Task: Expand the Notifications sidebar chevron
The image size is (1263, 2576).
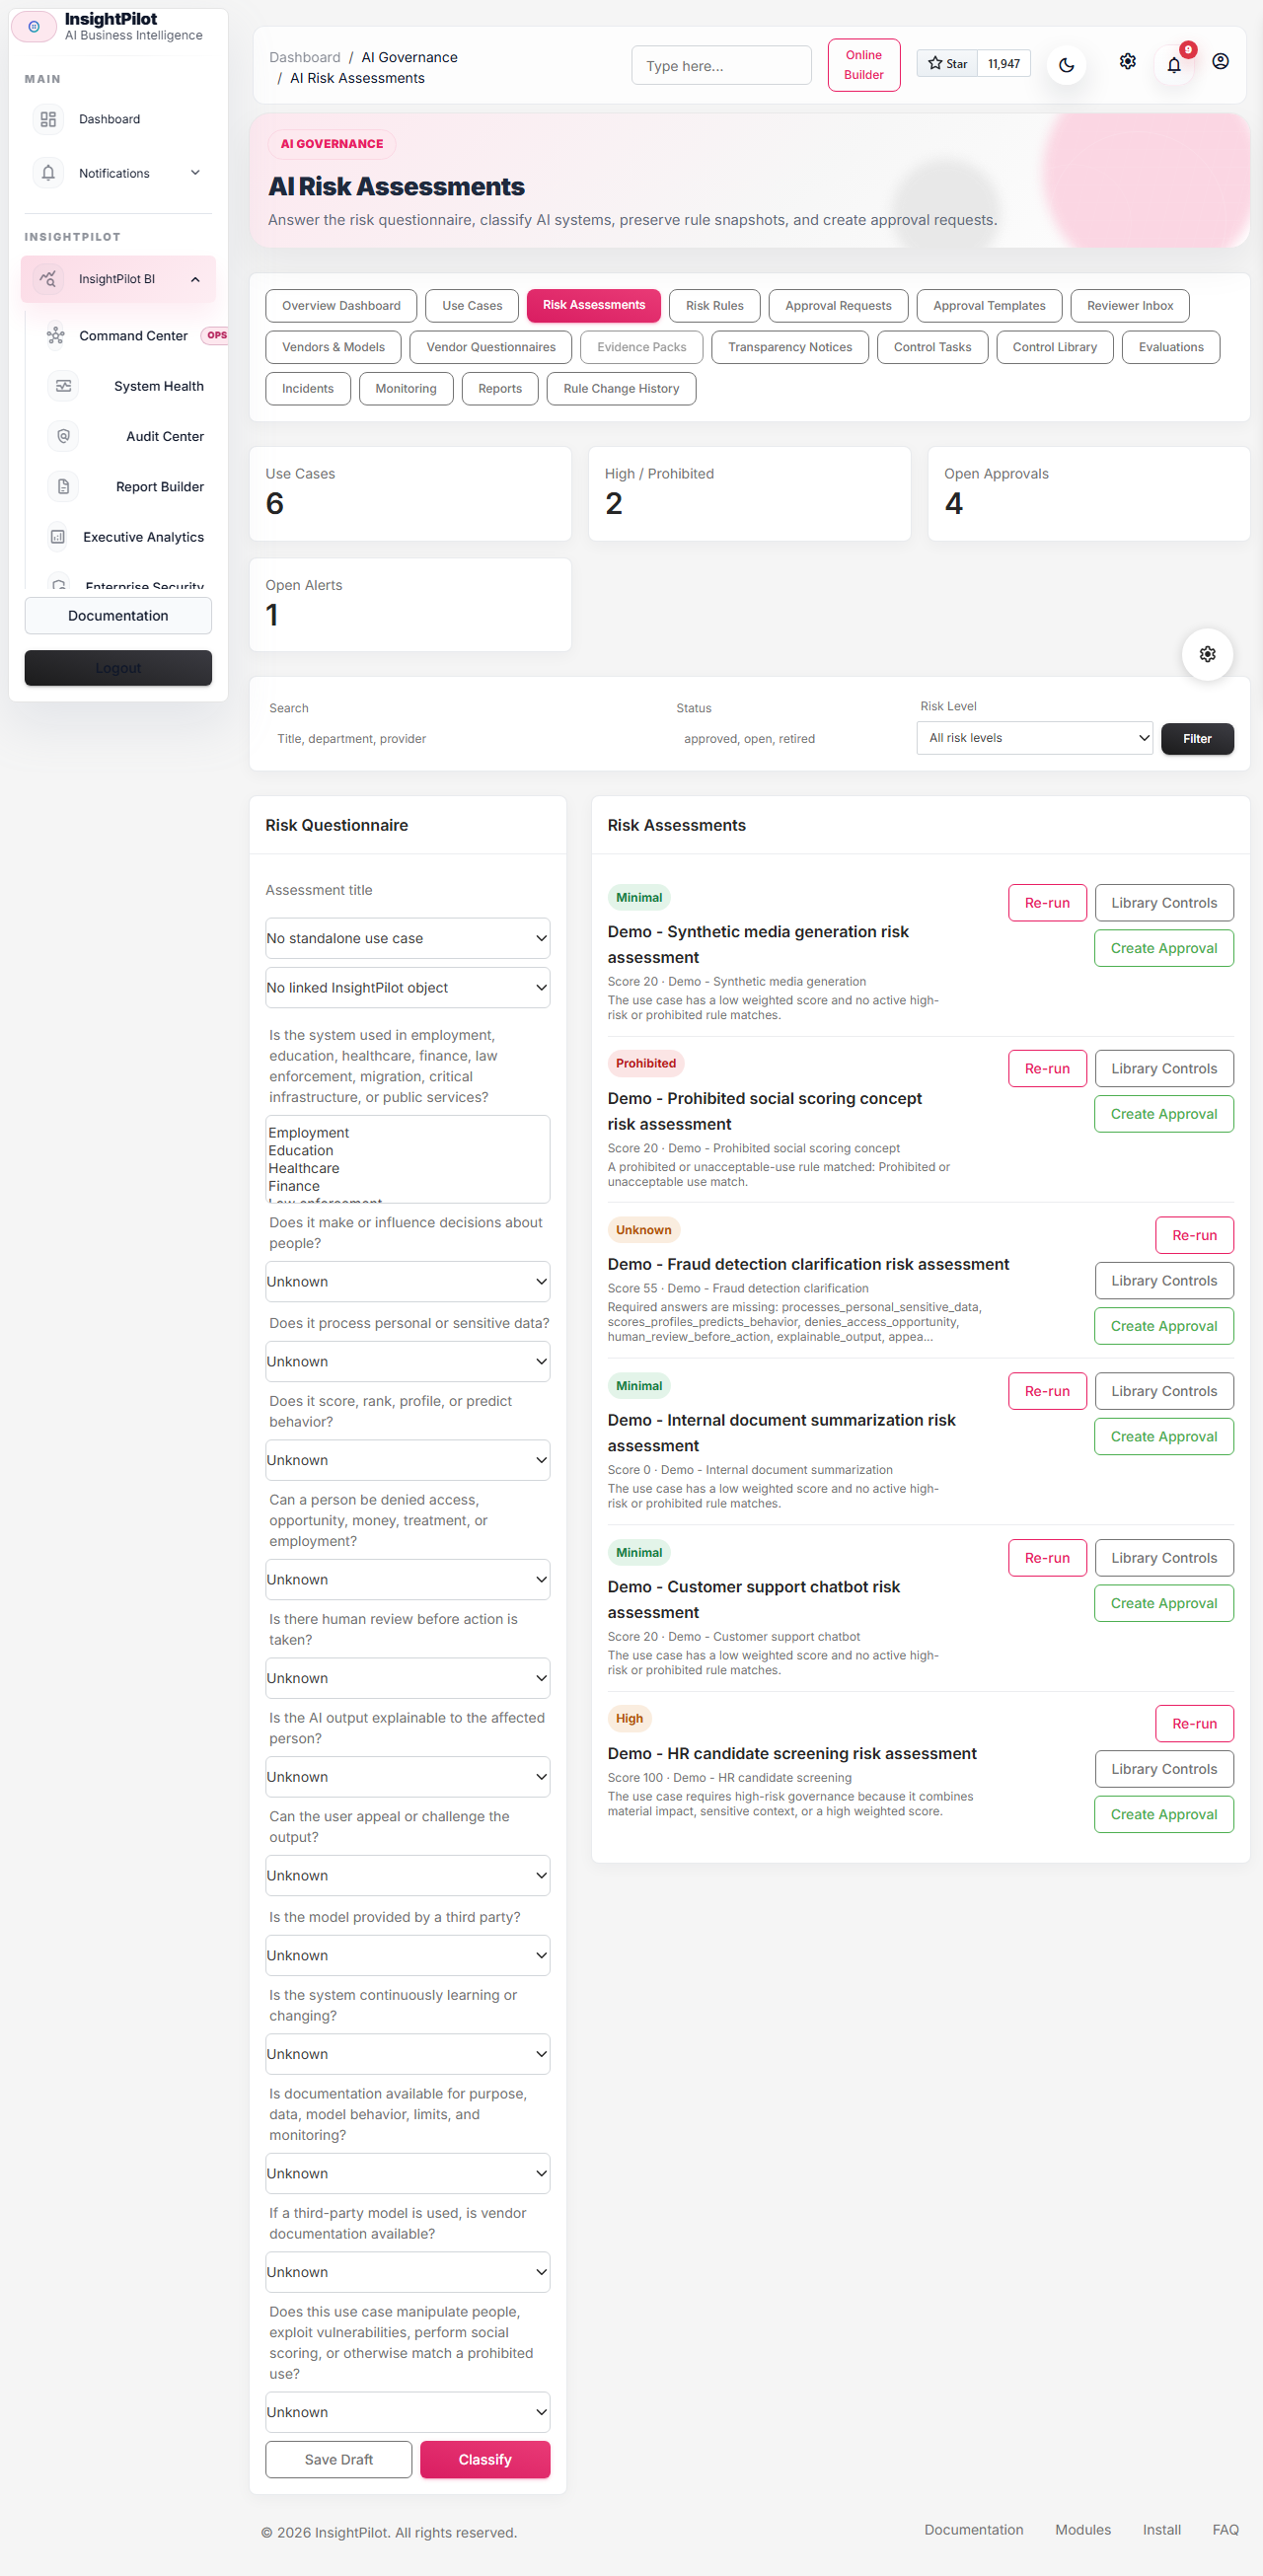Action: [195, 173]
